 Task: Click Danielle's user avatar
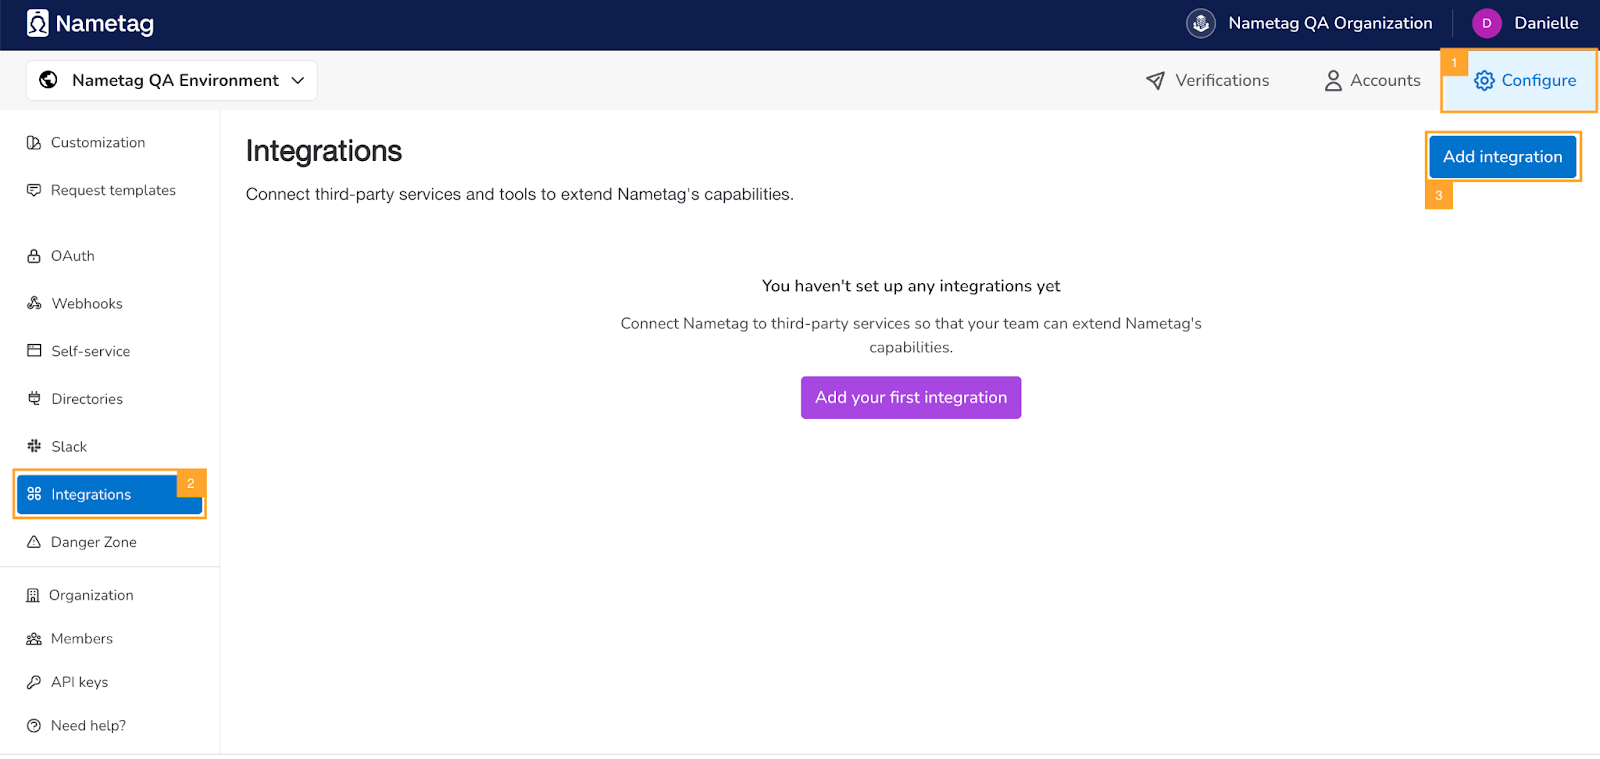[x=1486, y=23]
